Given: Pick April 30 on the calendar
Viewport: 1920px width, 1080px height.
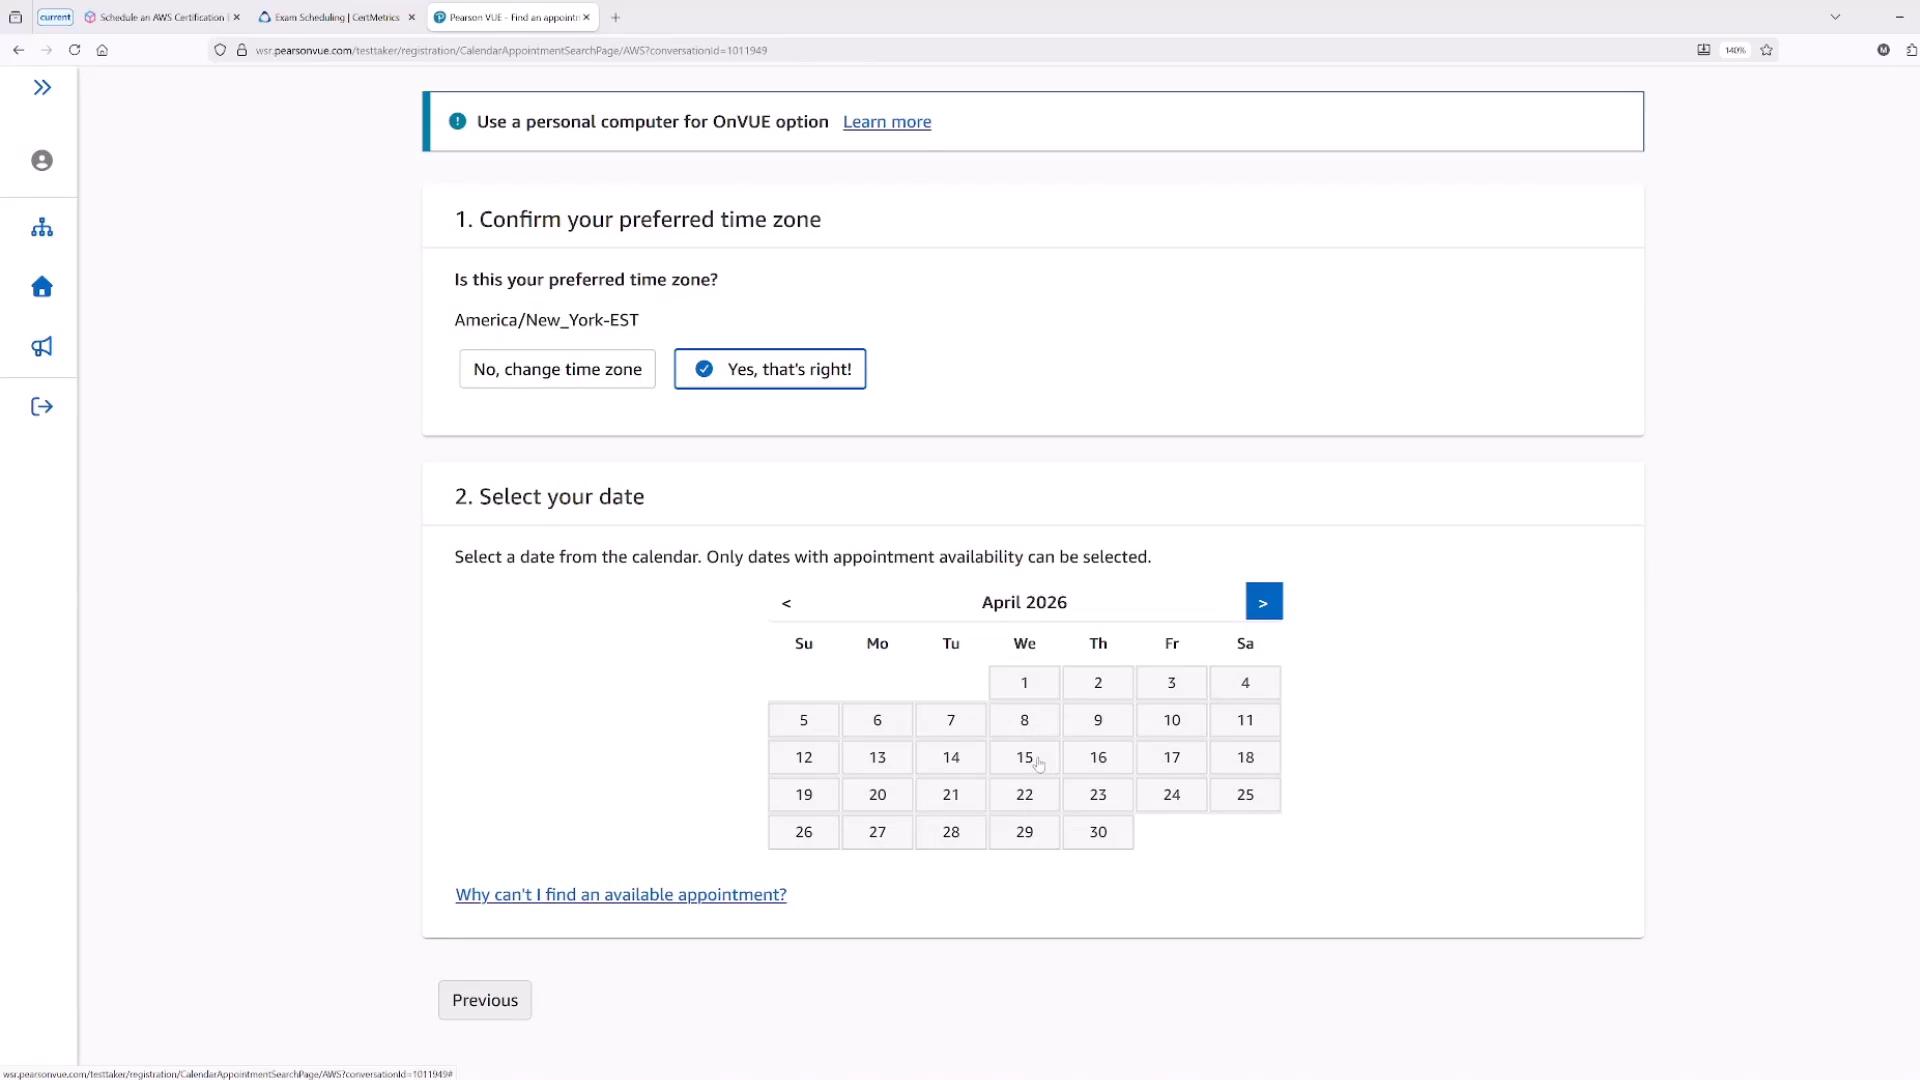Looking at the screenshot, I should click(x=1098, y=832).
